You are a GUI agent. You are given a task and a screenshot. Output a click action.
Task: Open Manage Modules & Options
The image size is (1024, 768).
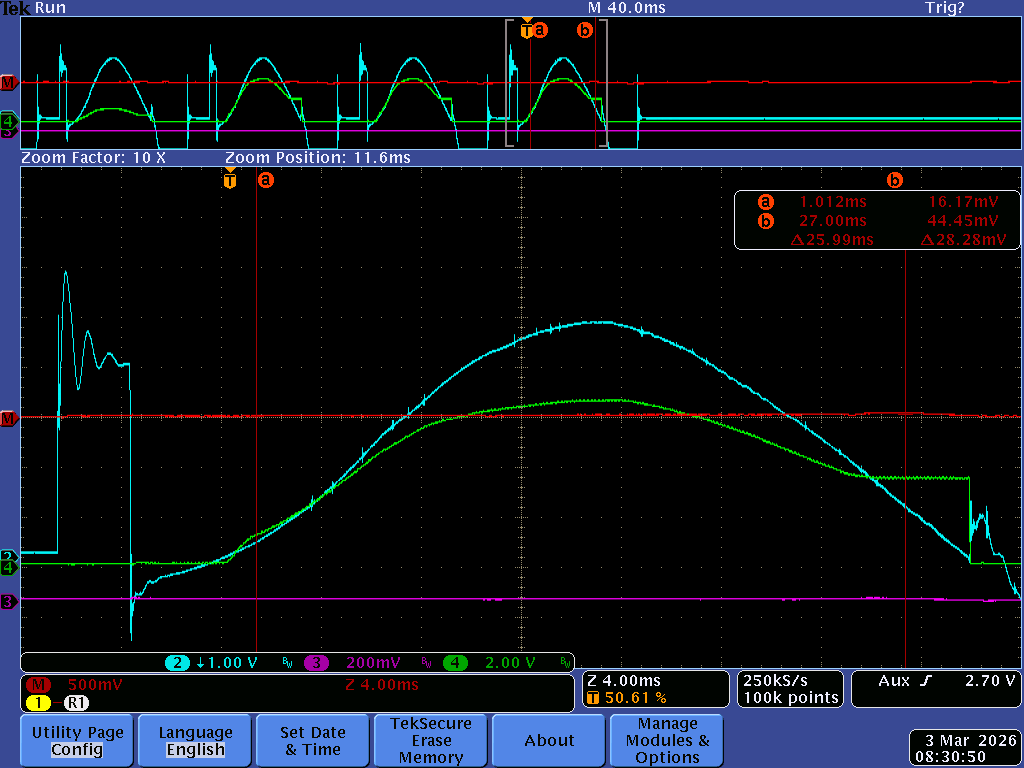tap(667, 740)
